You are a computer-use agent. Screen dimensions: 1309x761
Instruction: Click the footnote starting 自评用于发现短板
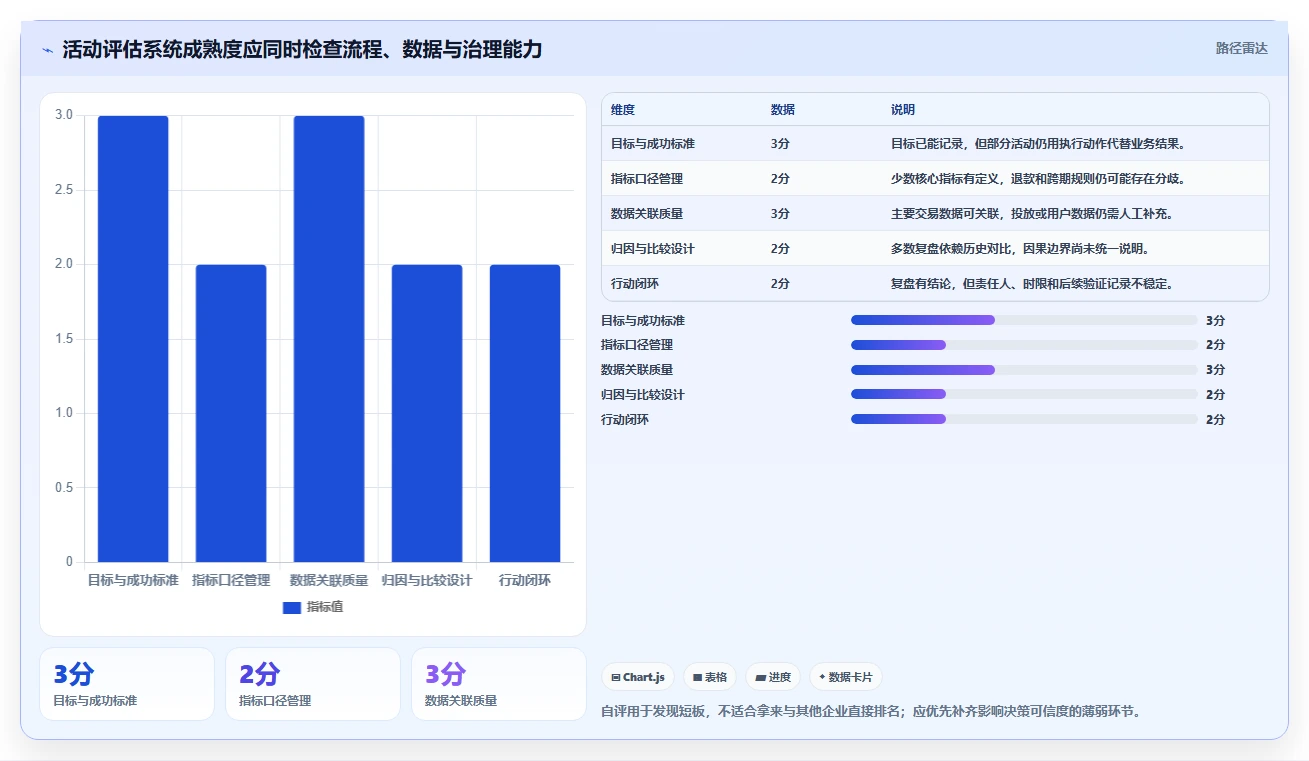tap(871, 712)
